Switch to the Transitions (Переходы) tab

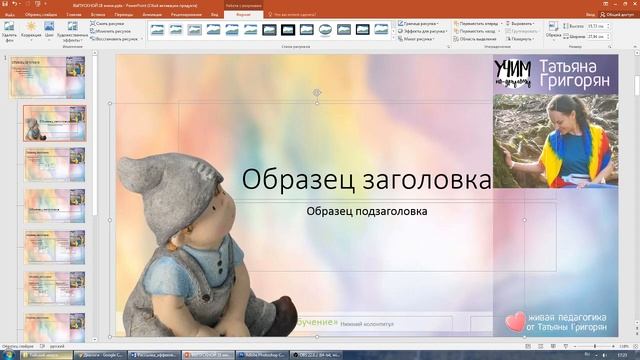click(124, 14)
